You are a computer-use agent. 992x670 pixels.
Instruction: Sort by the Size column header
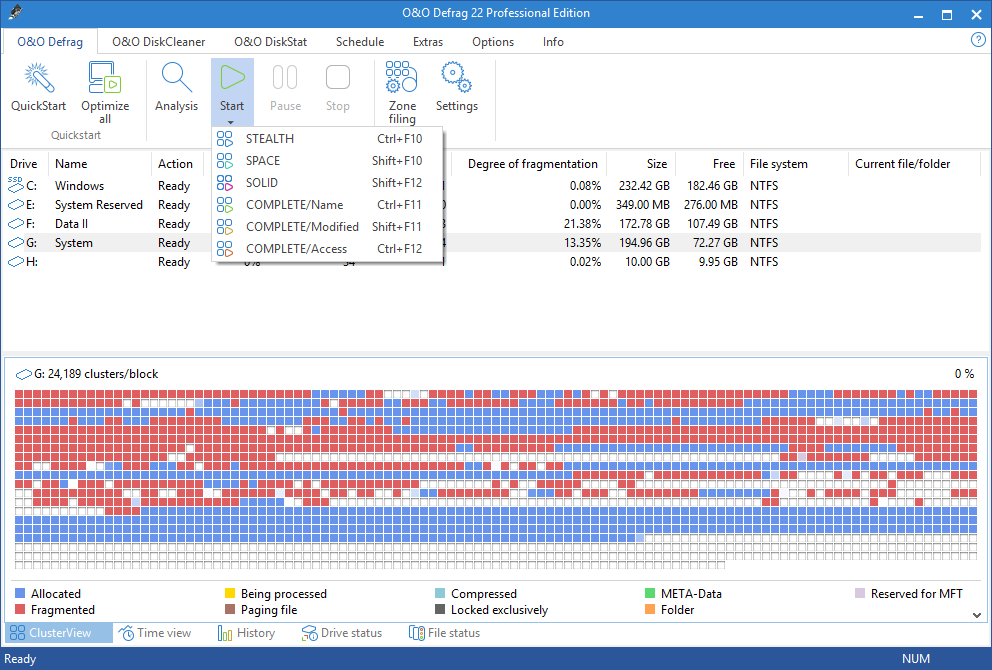pyautogui.click(x=641, y=164)
